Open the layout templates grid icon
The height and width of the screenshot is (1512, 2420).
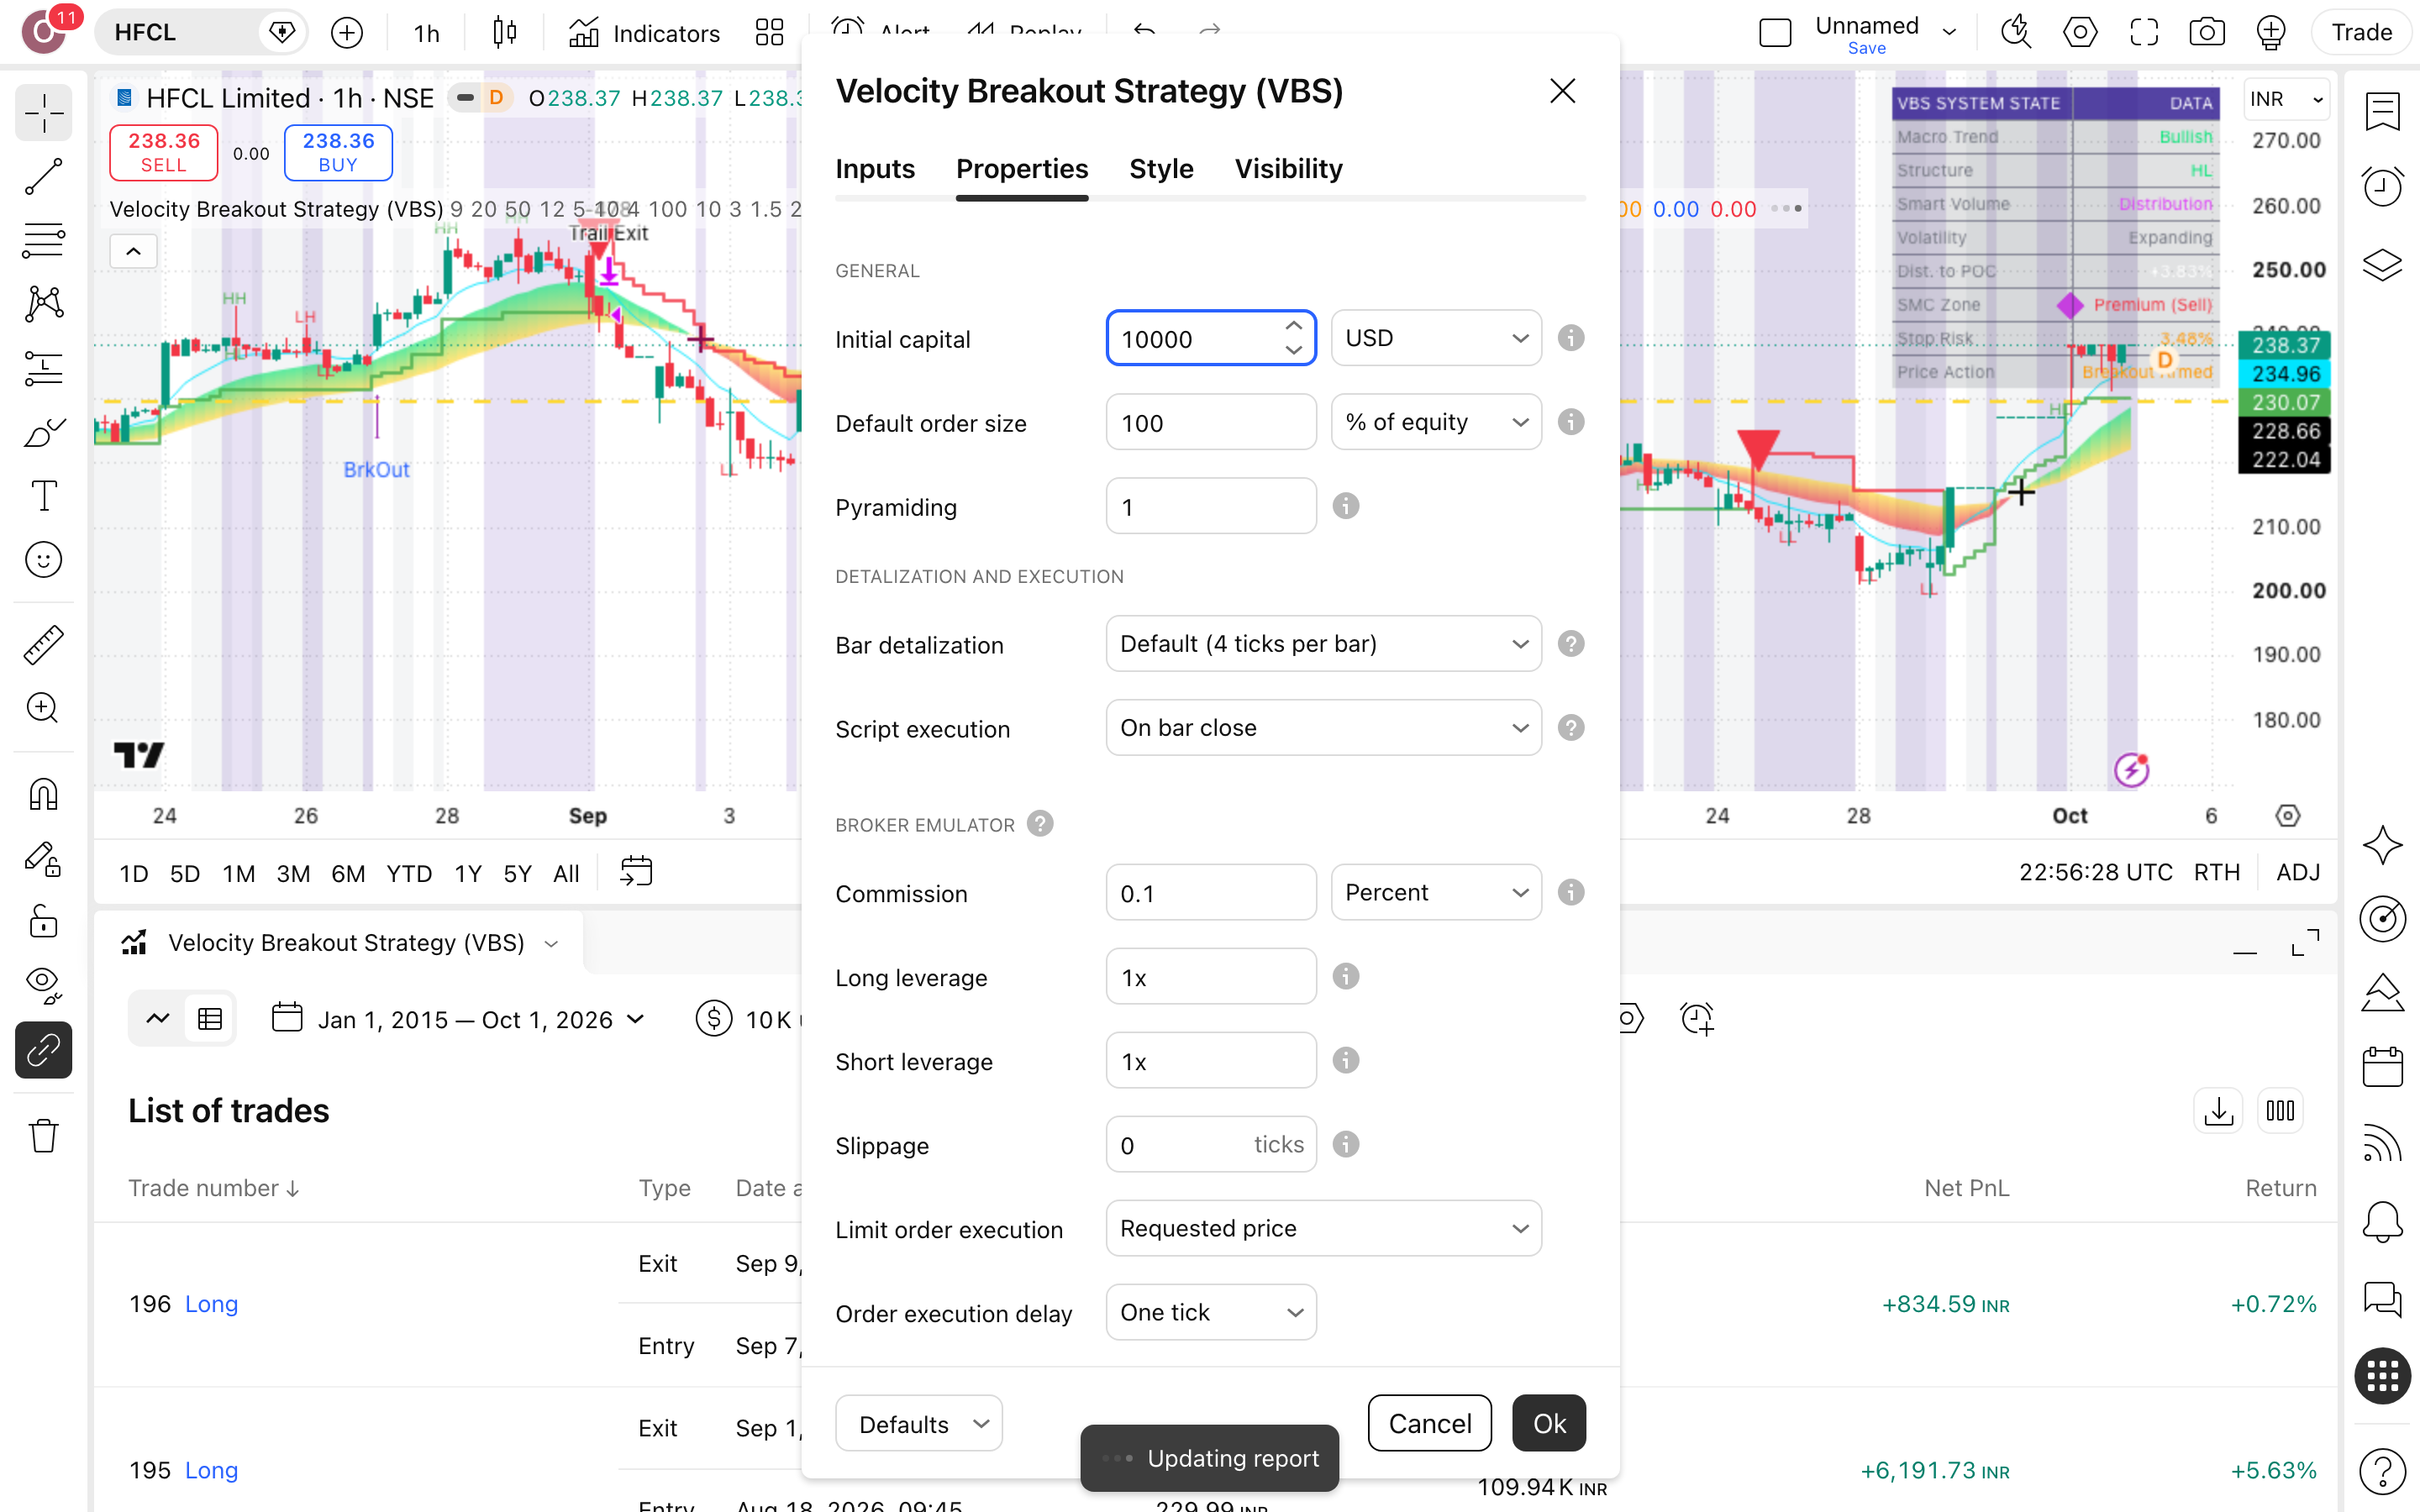pyautogui.click(x=769, y=33)
